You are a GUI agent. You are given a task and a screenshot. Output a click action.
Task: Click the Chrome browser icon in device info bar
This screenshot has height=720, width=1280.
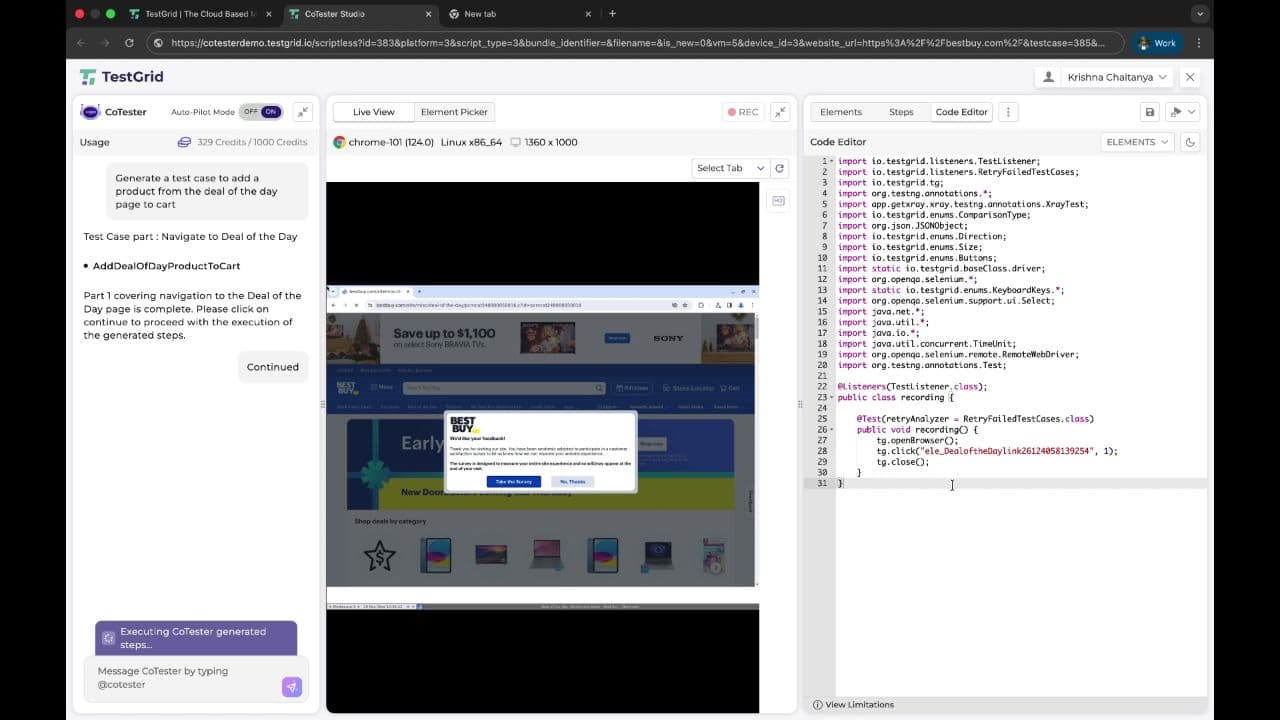pos(338,142)
